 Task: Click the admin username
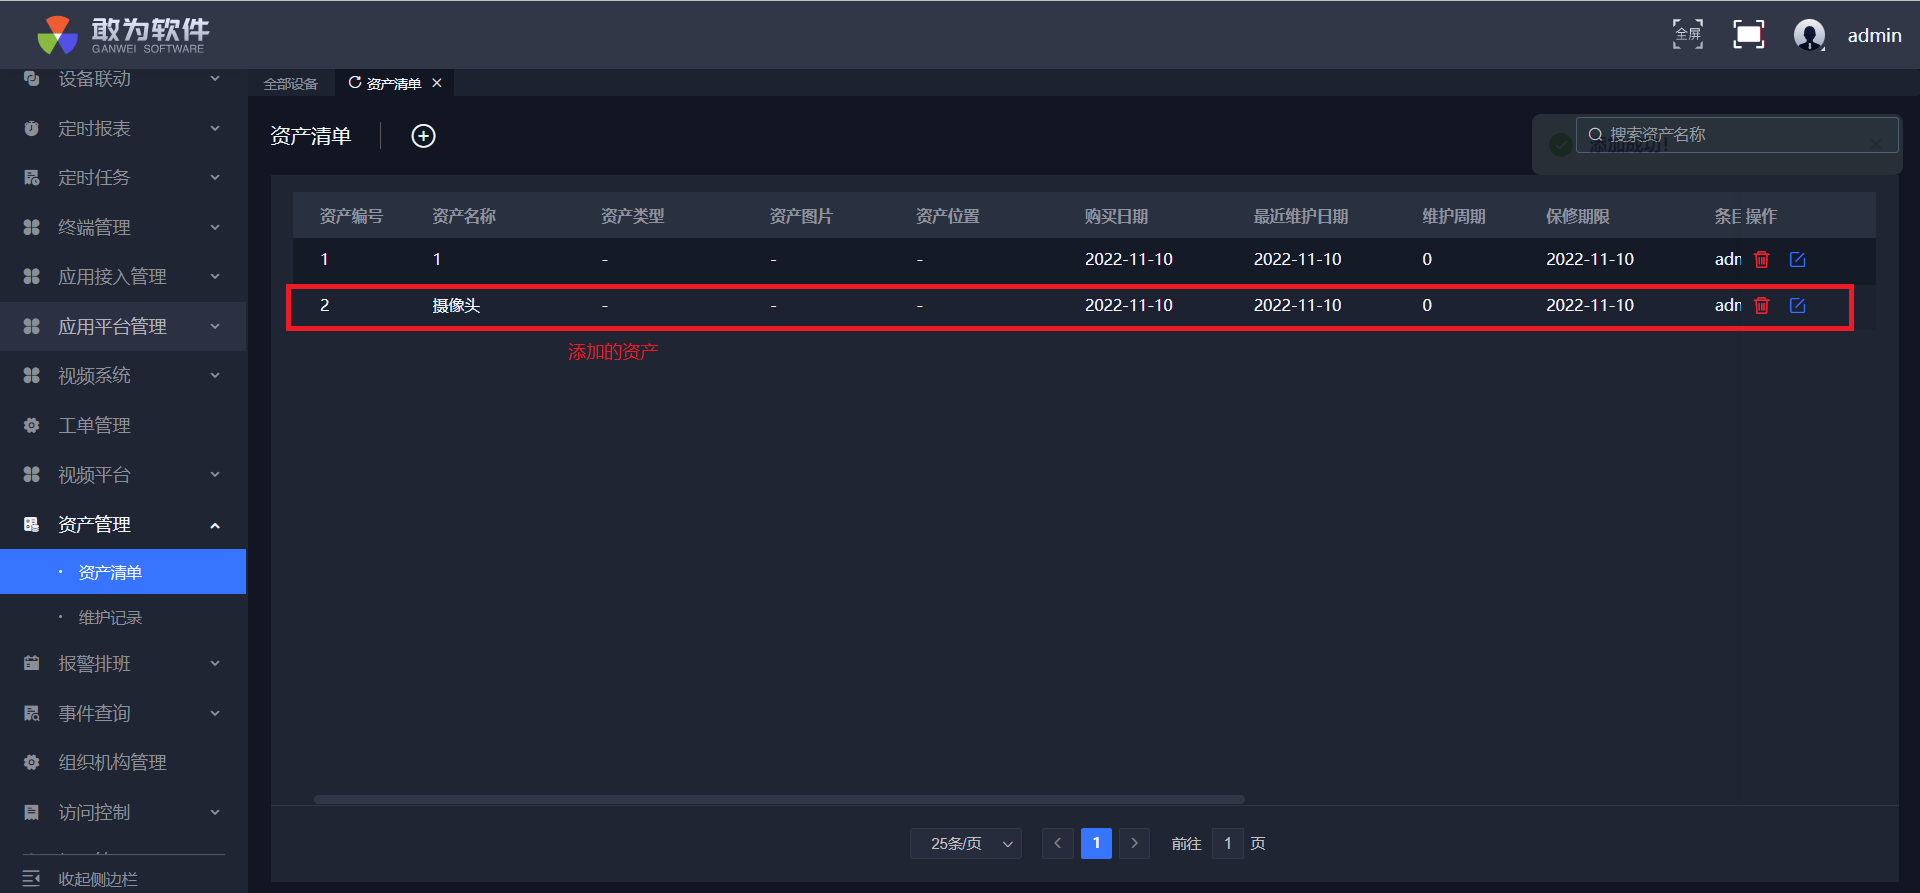[1874, 35]
